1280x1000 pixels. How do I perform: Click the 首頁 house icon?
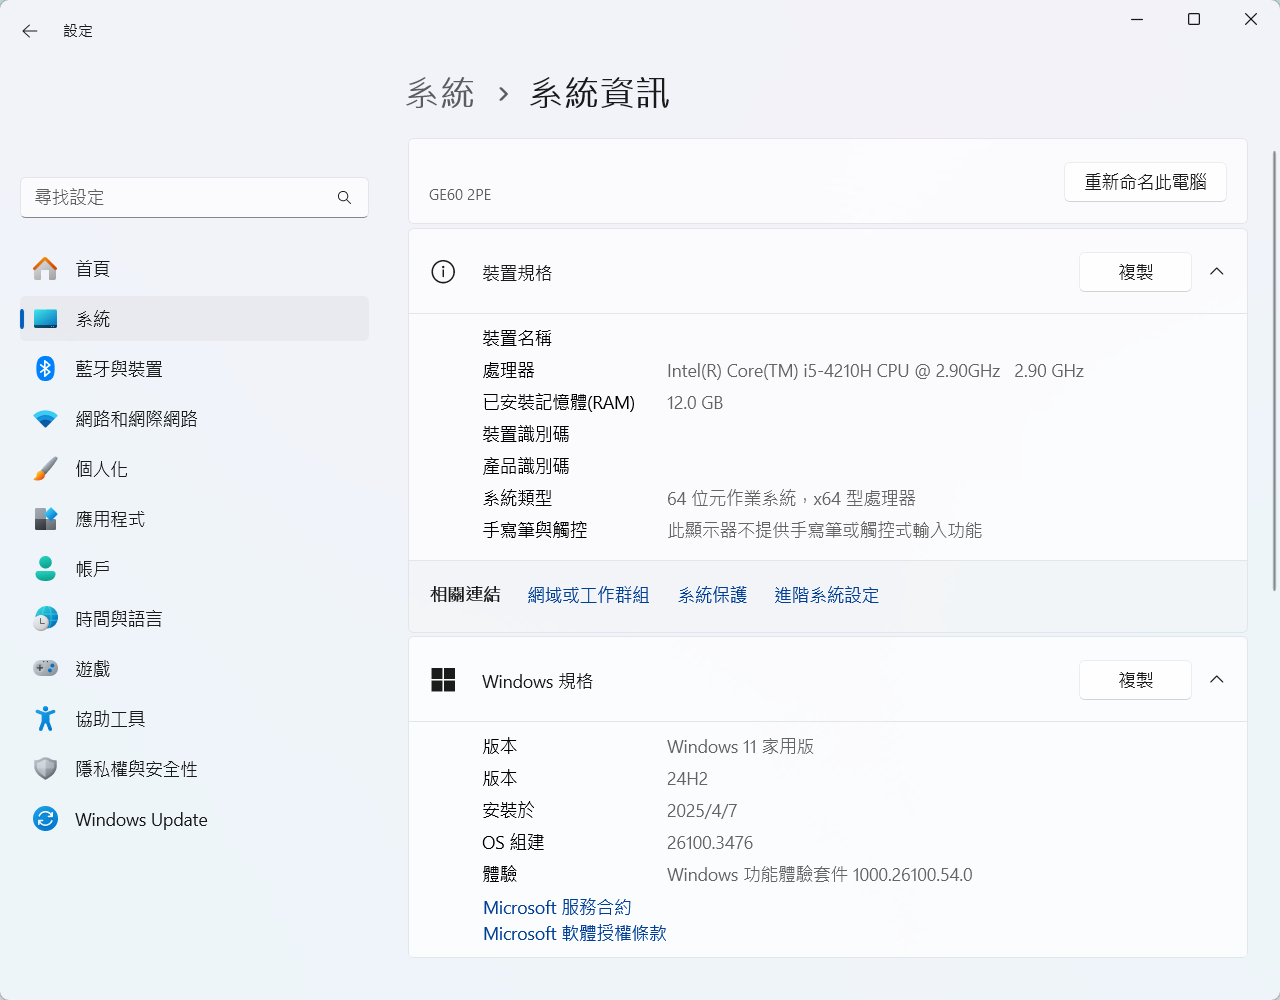tap(45, 268)
